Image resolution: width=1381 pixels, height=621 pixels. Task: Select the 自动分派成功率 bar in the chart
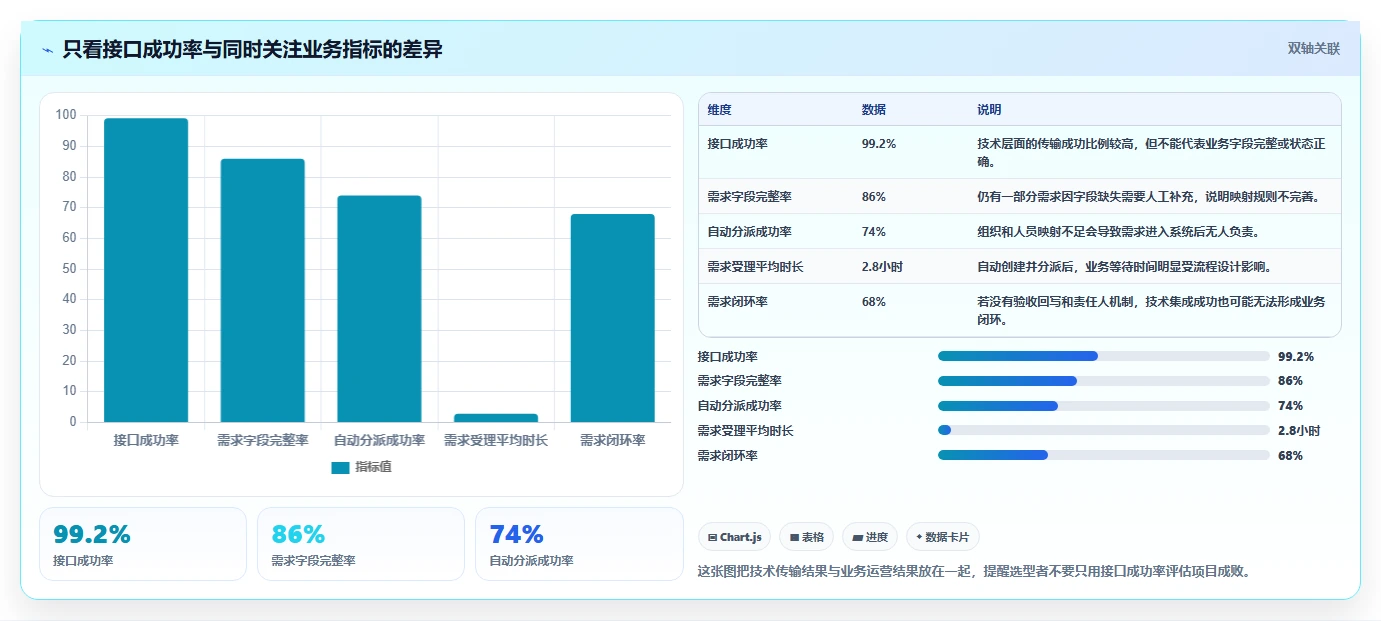click(x=379, y=309)
